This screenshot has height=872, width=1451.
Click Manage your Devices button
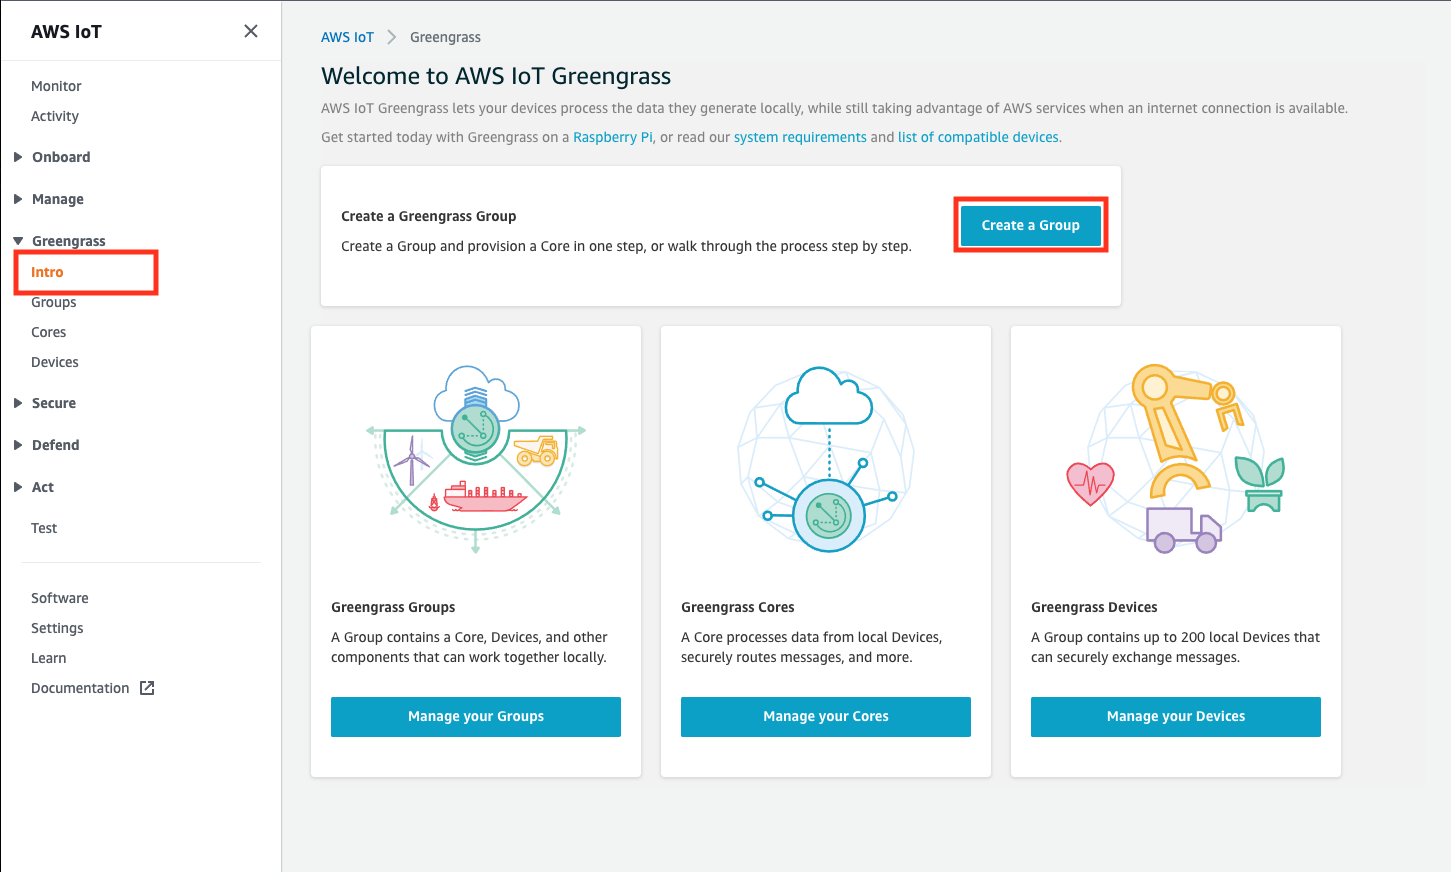tap(1176, 717)
